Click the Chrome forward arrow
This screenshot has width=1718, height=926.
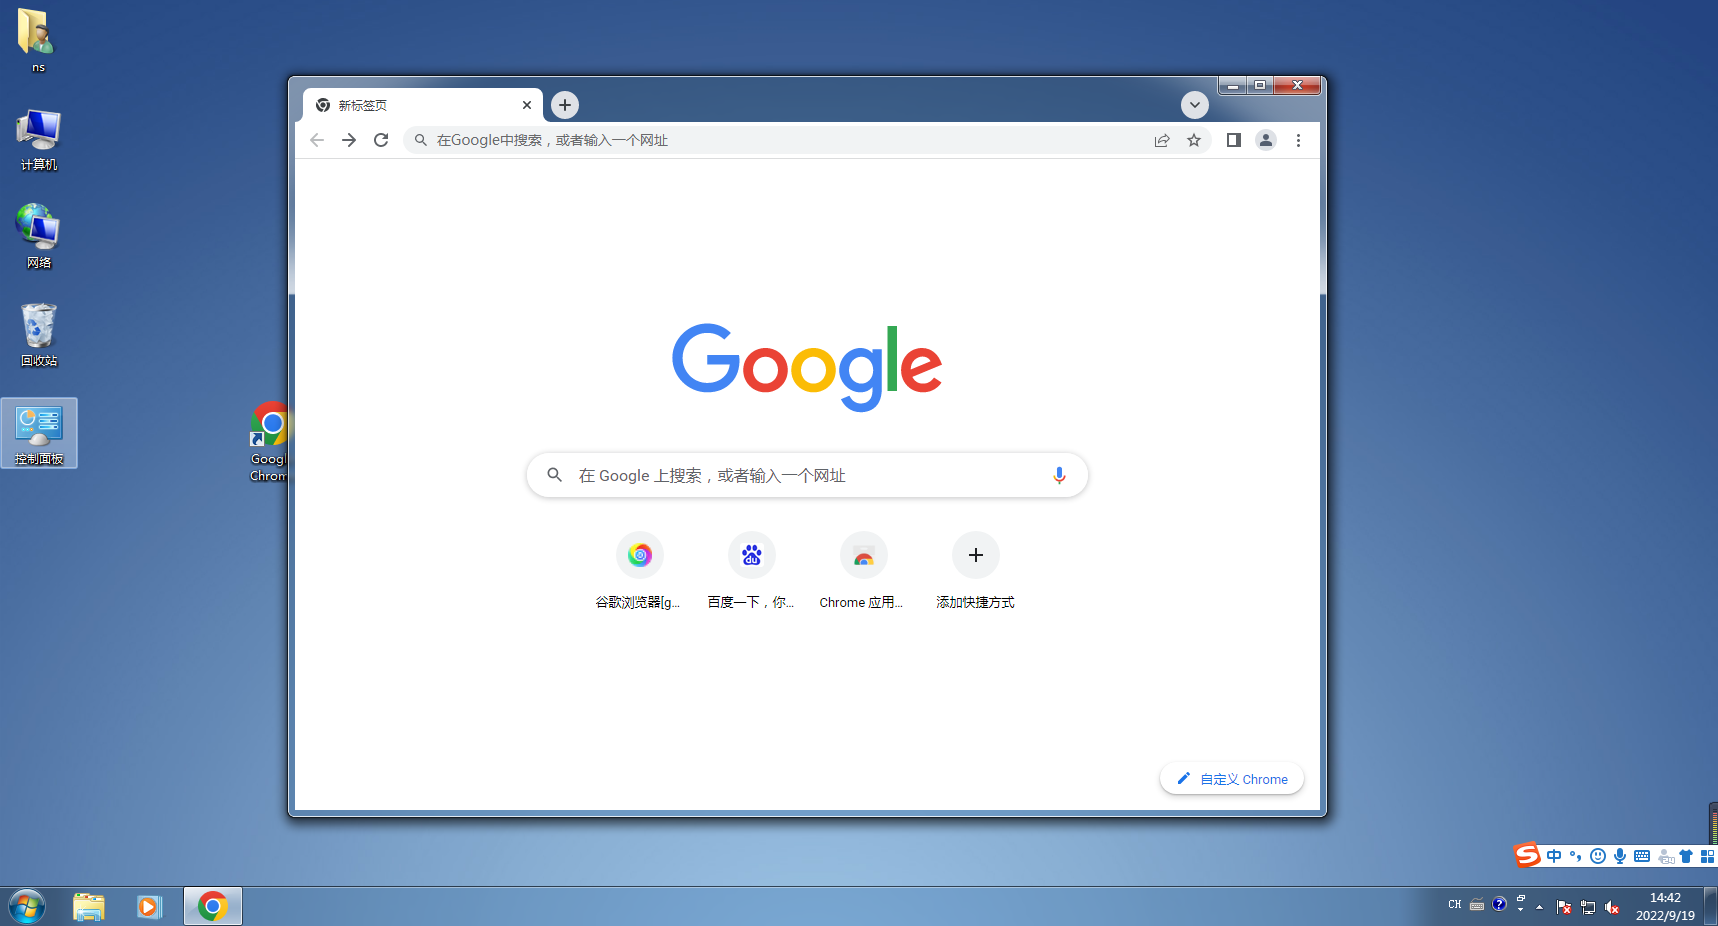coord(349,140)
